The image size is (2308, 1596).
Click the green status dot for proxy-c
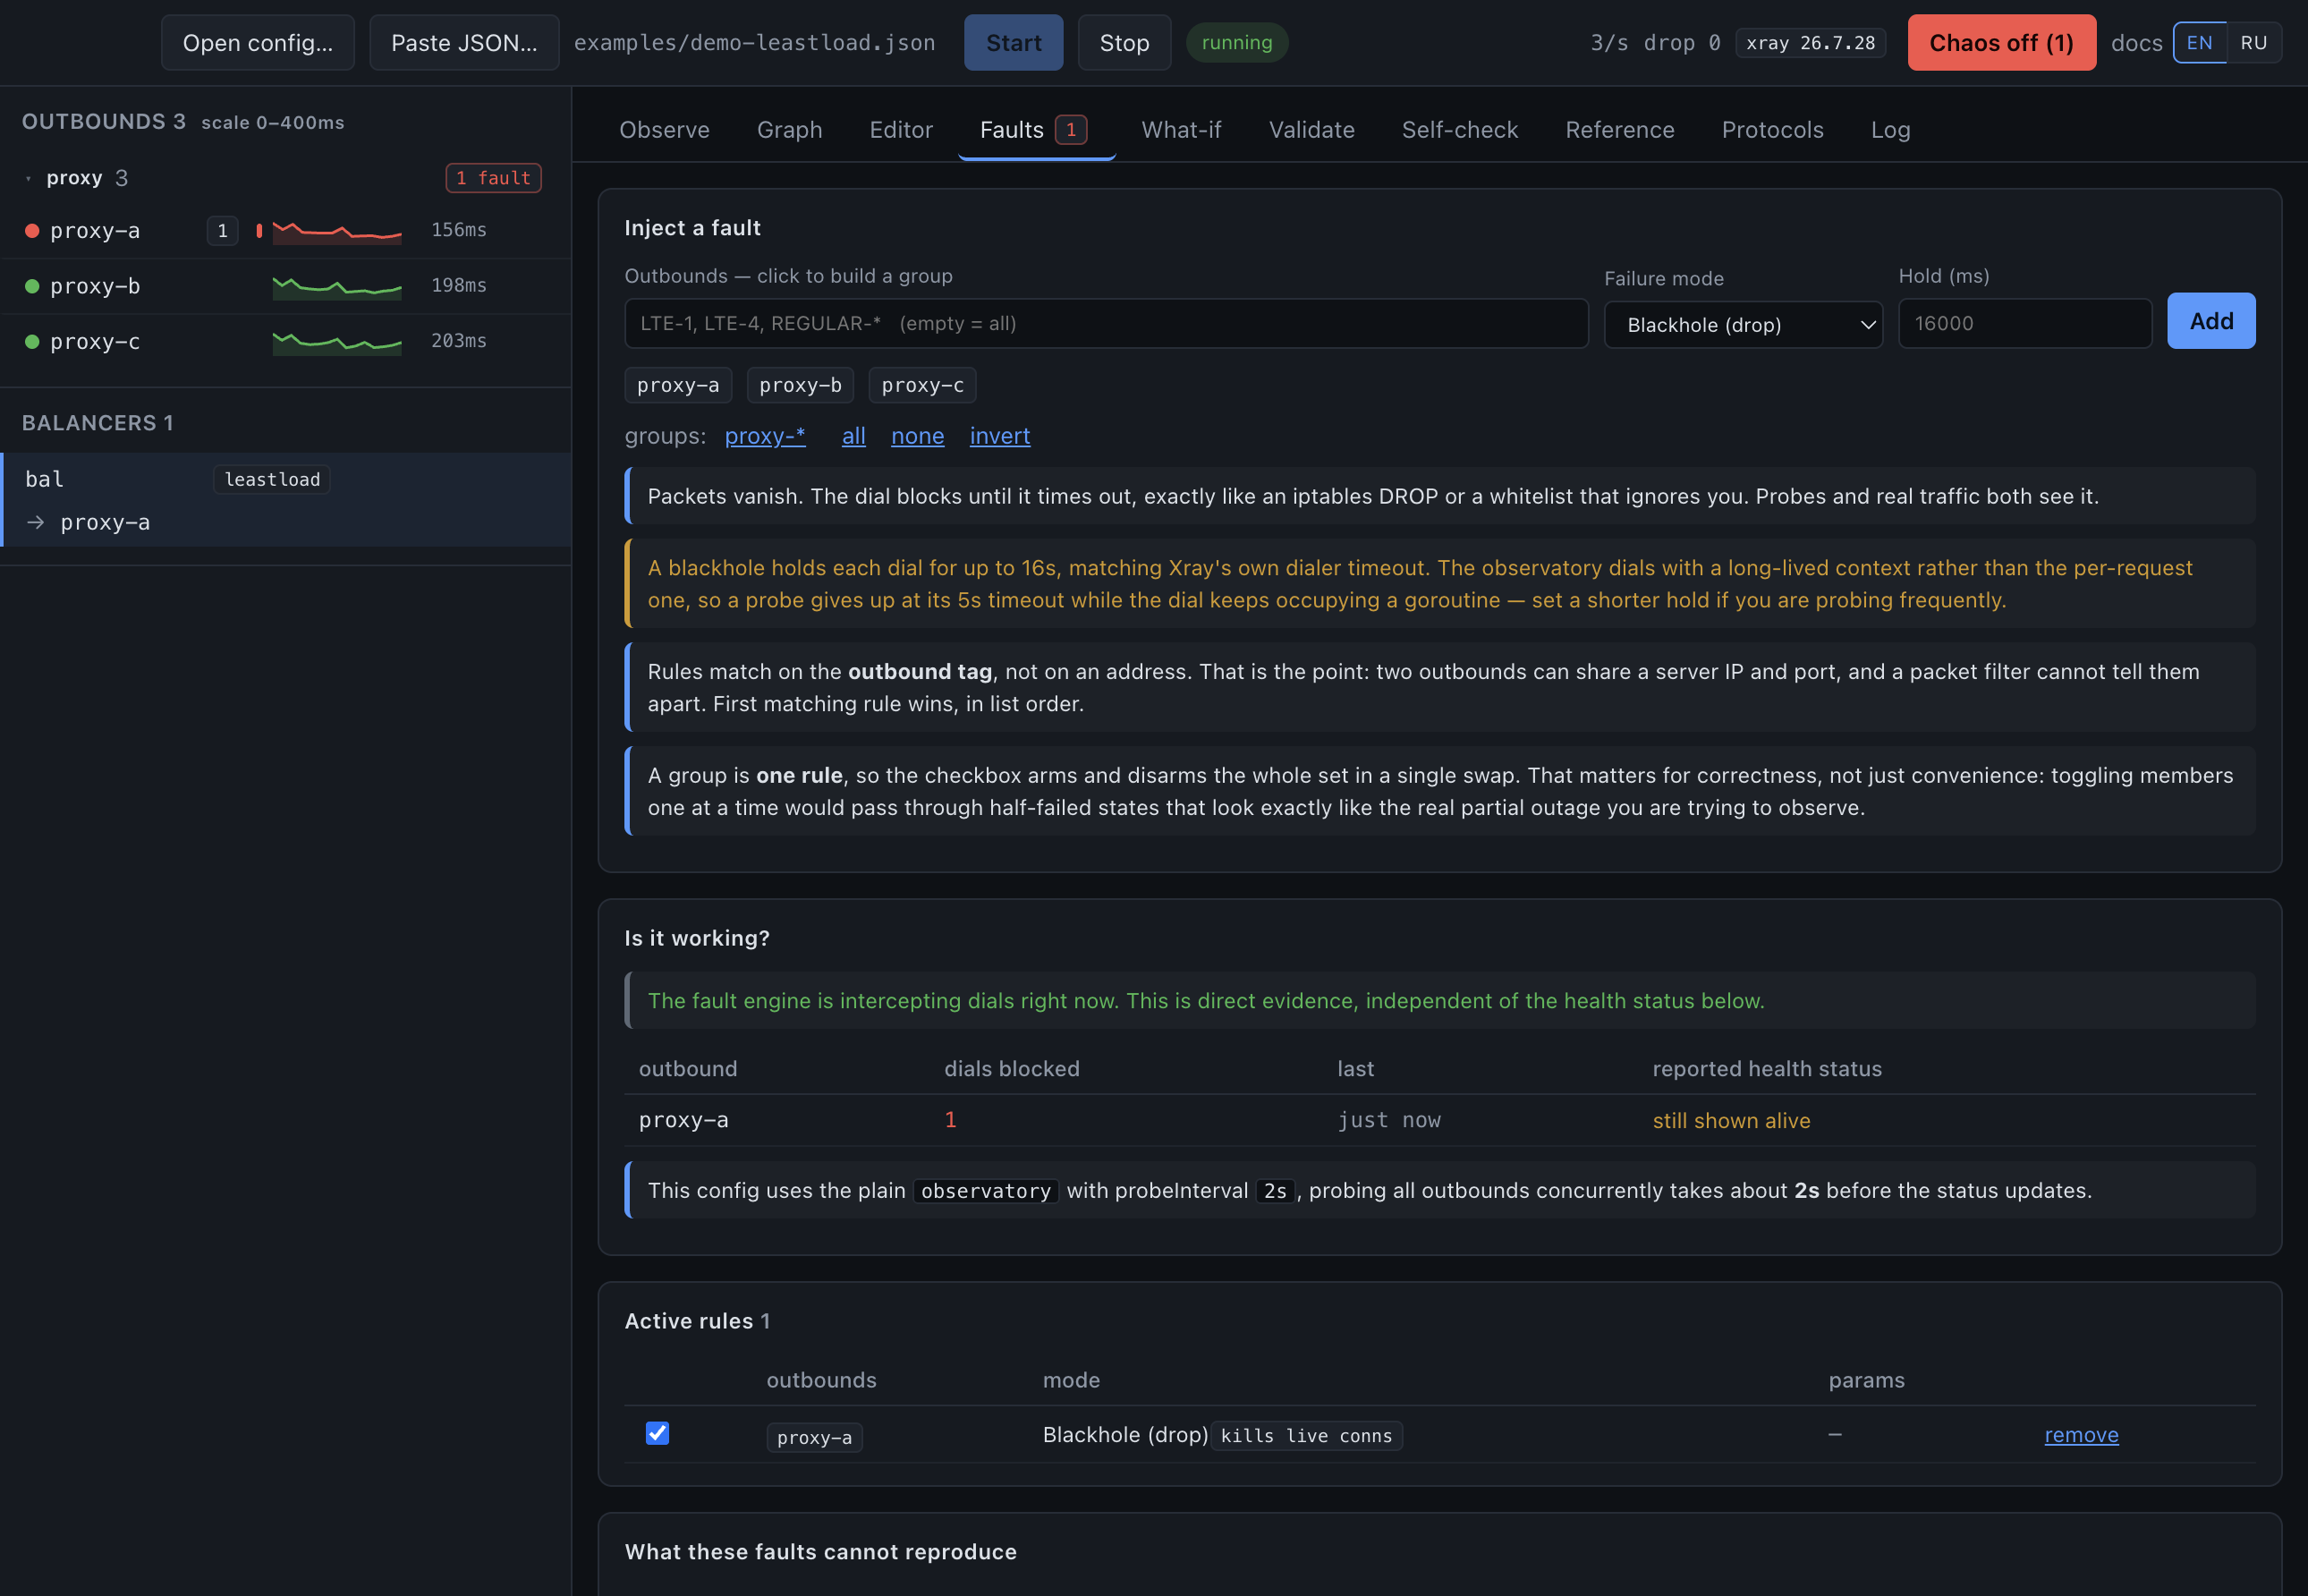(x=32, y=342)
